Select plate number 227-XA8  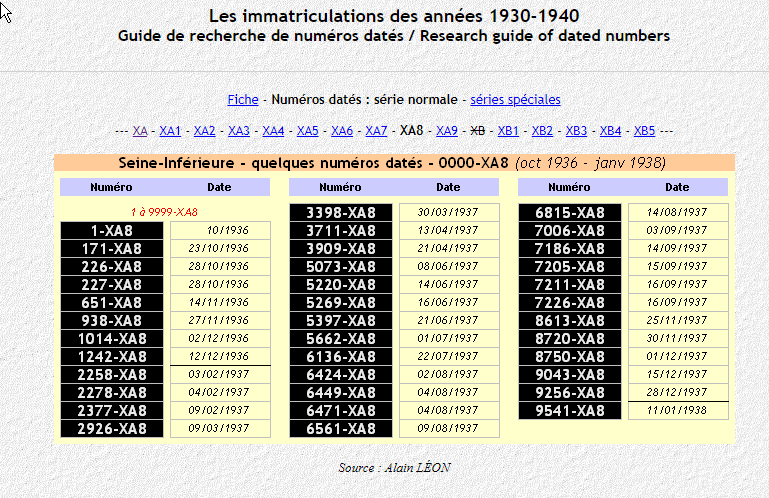pos(112,285)
